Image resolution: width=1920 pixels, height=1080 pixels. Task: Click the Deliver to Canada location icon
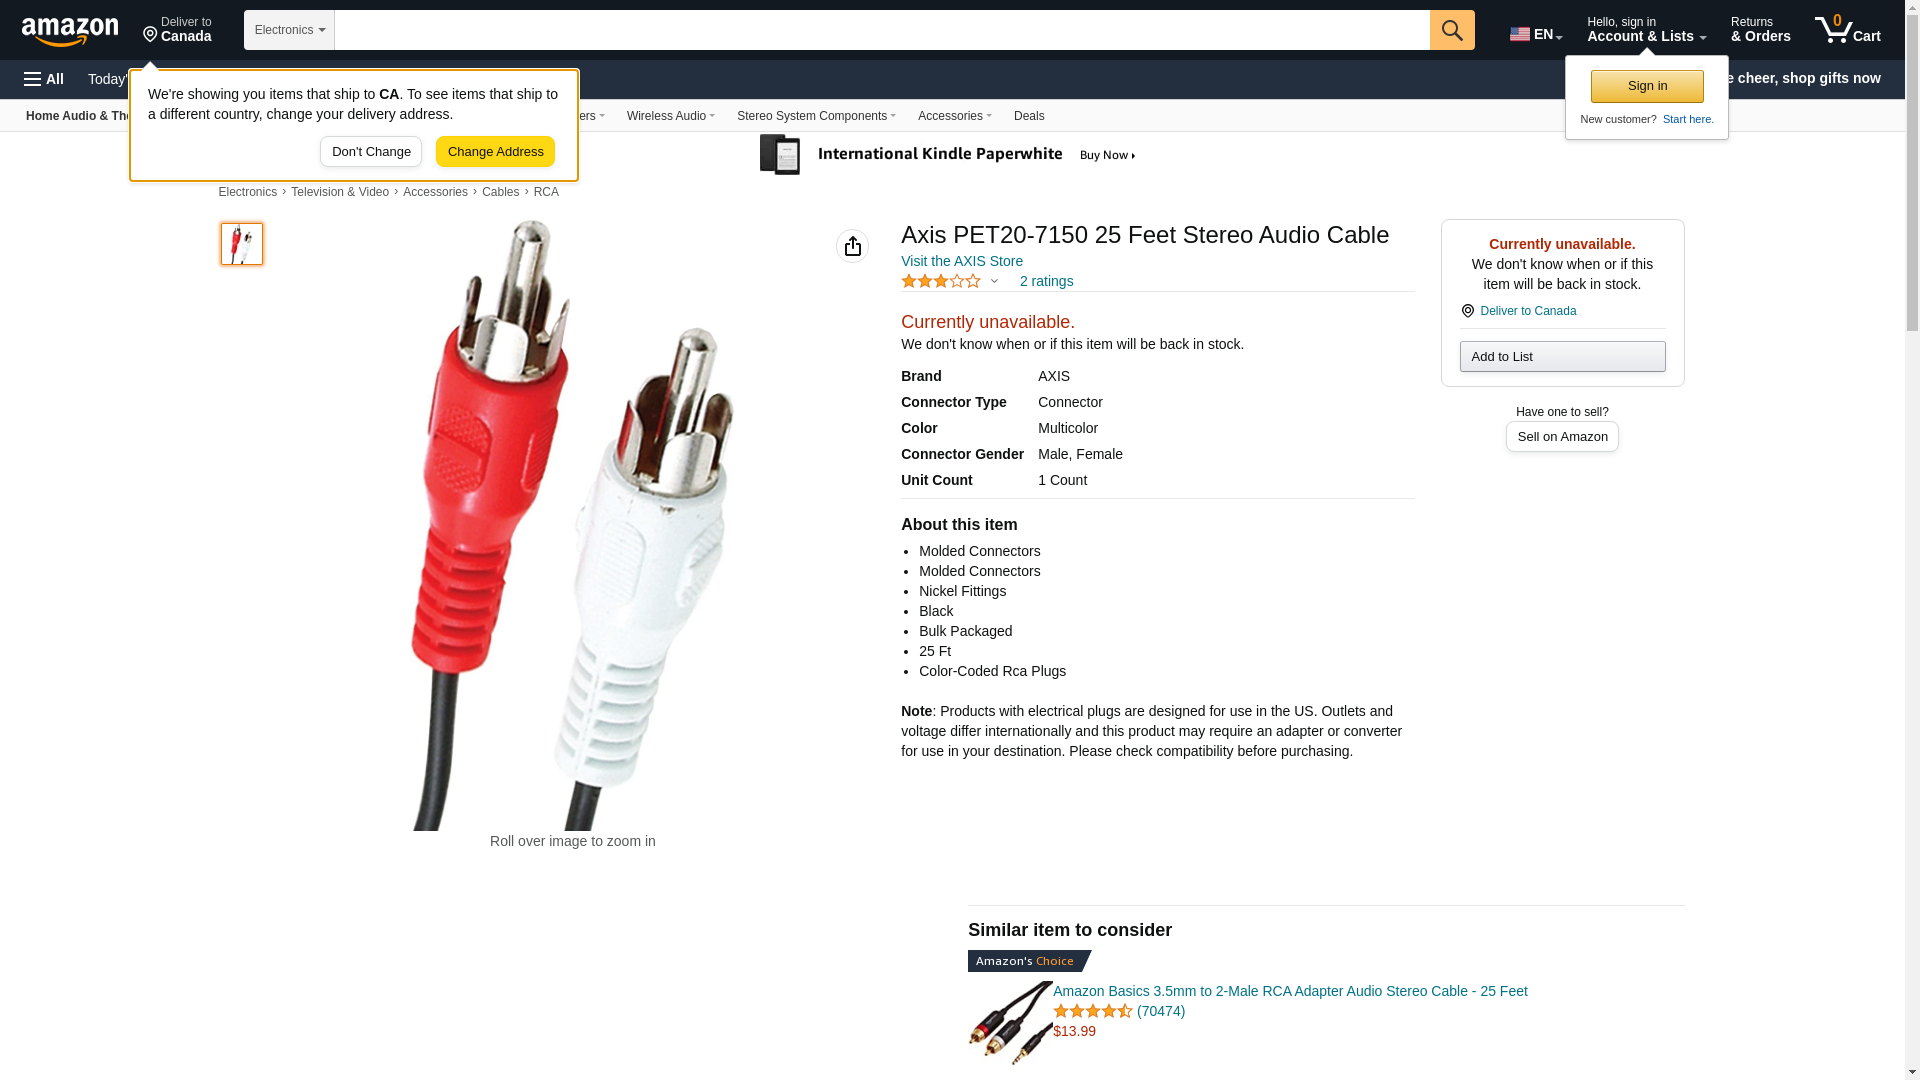tap(1467, 311)
